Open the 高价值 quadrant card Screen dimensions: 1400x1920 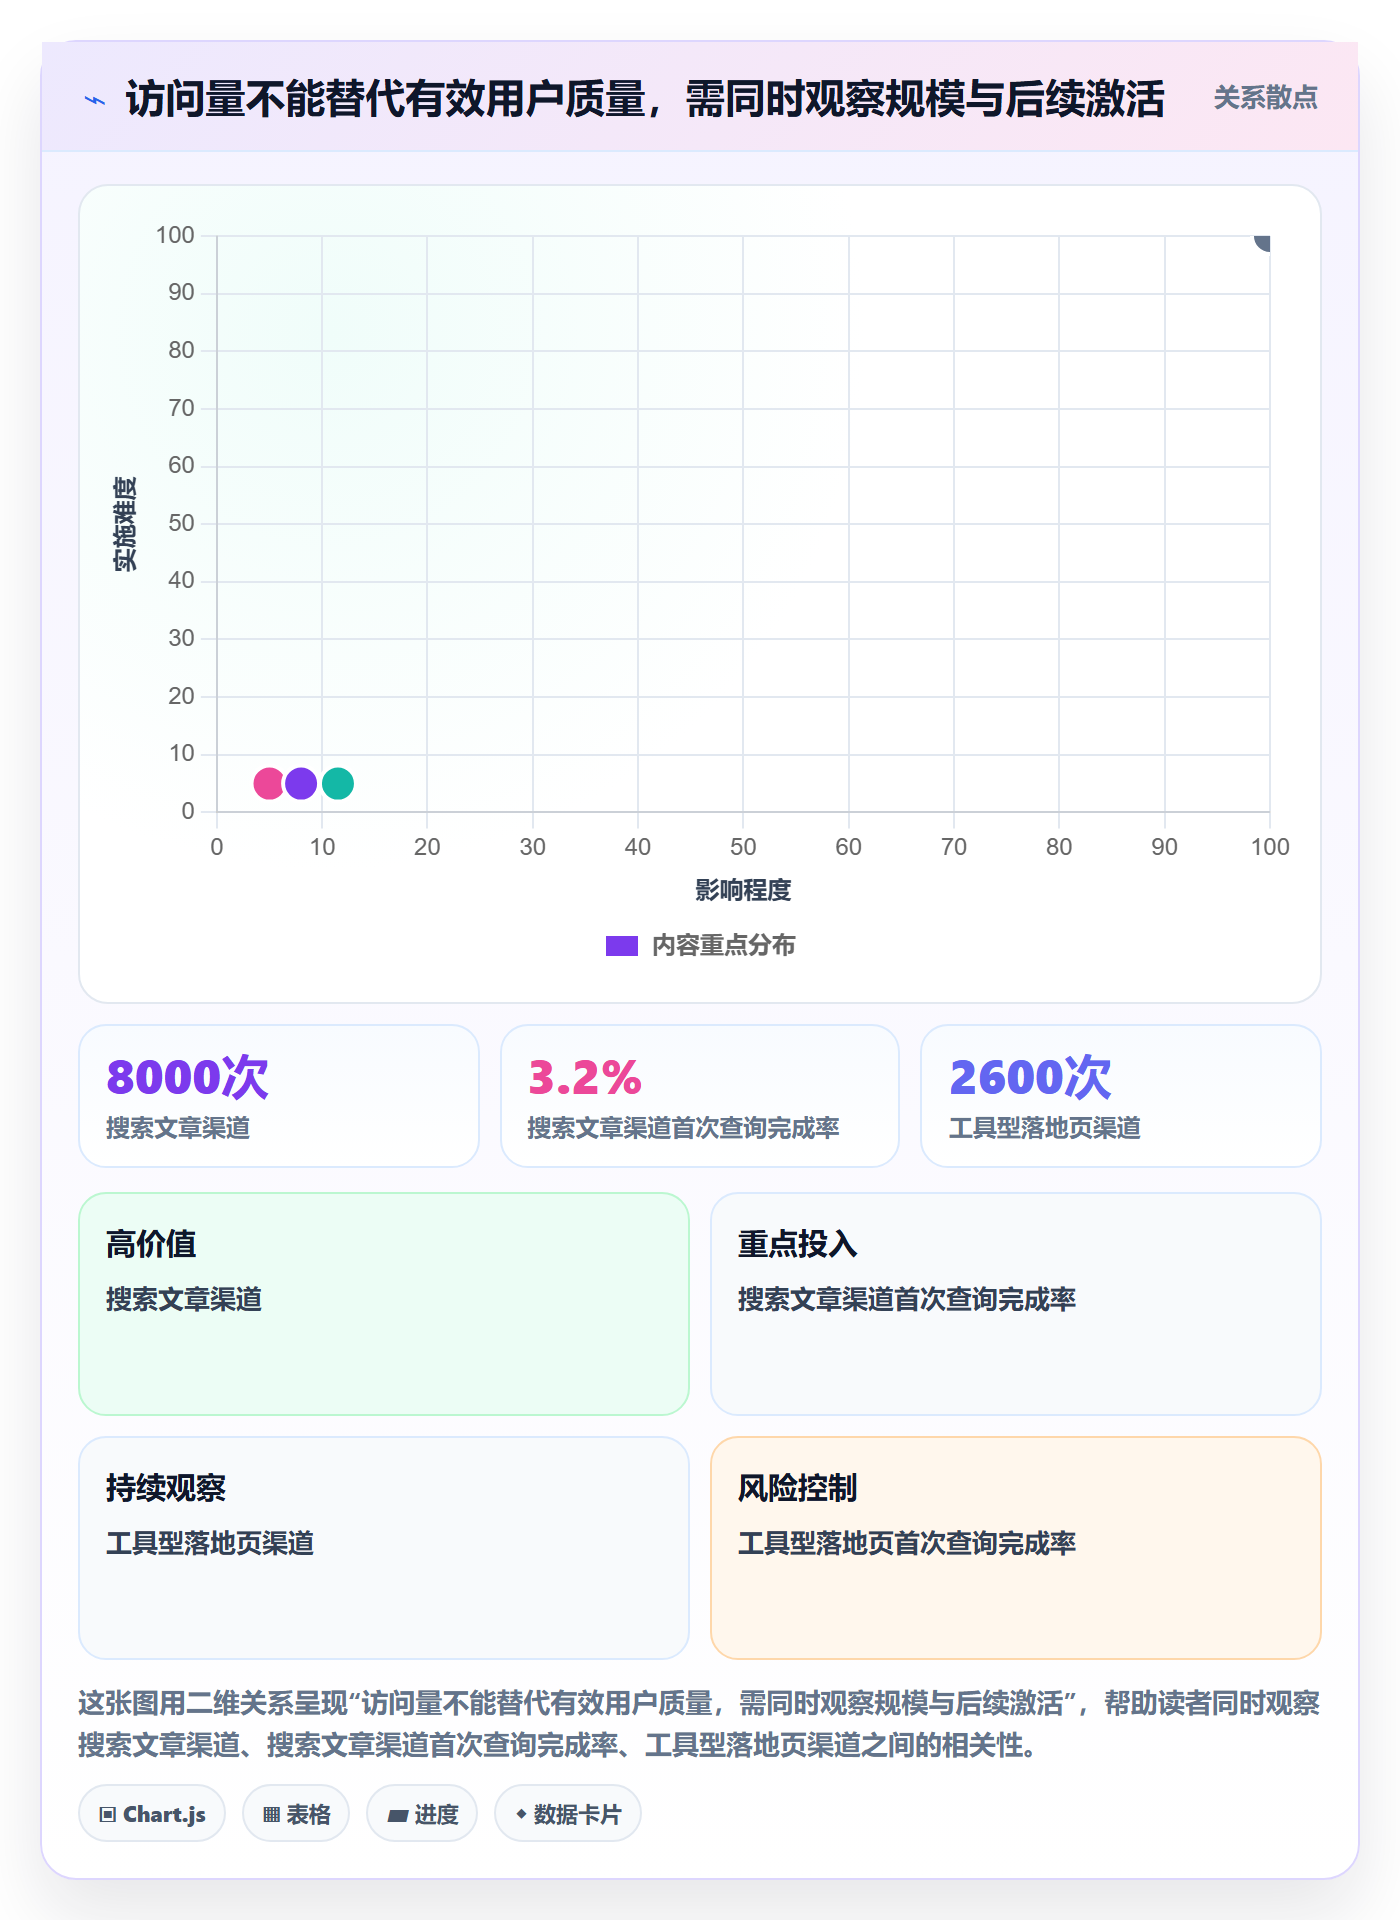click(x=384, y=1304)
